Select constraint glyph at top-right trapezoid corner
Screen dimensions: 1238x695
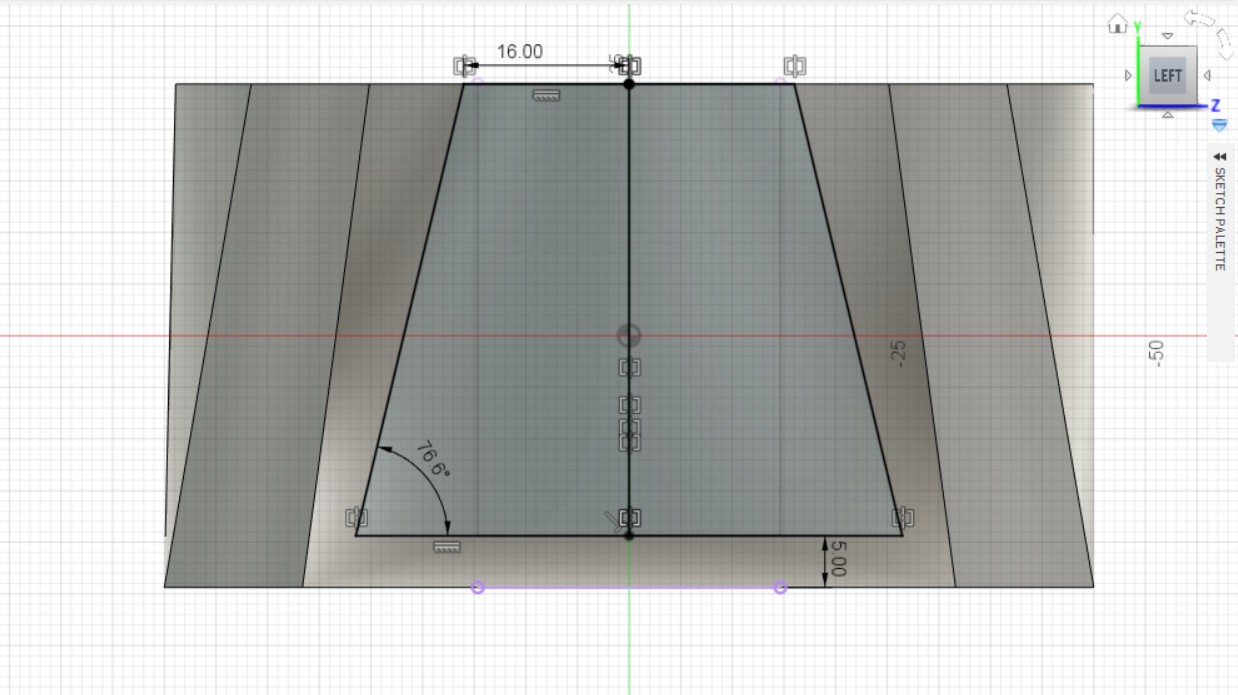pyautogui.click(x=795, y=67)
